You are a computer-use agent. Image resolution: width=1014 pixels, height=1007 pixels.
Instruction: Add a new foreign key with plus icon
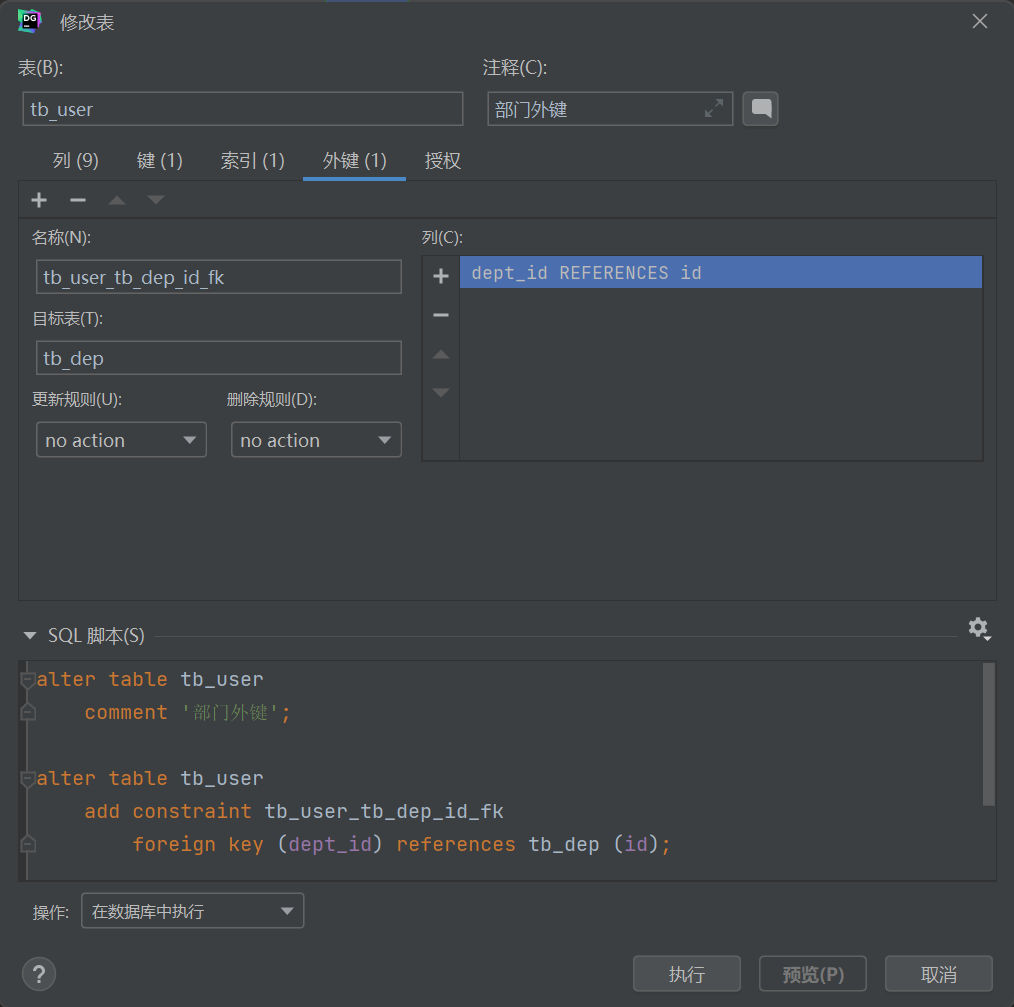pos(39,200)
